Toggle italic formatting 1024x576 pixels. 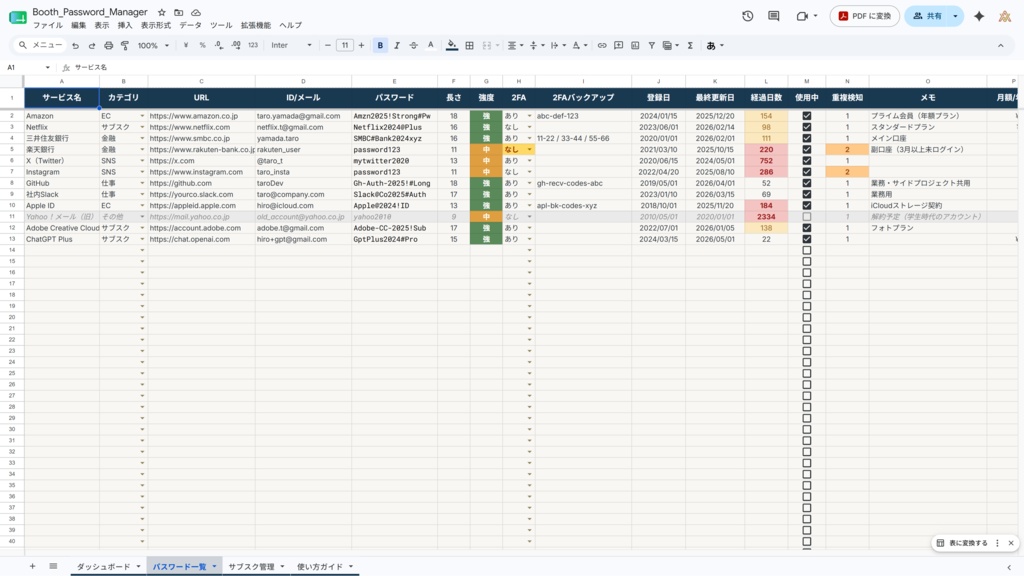(396, 46)
